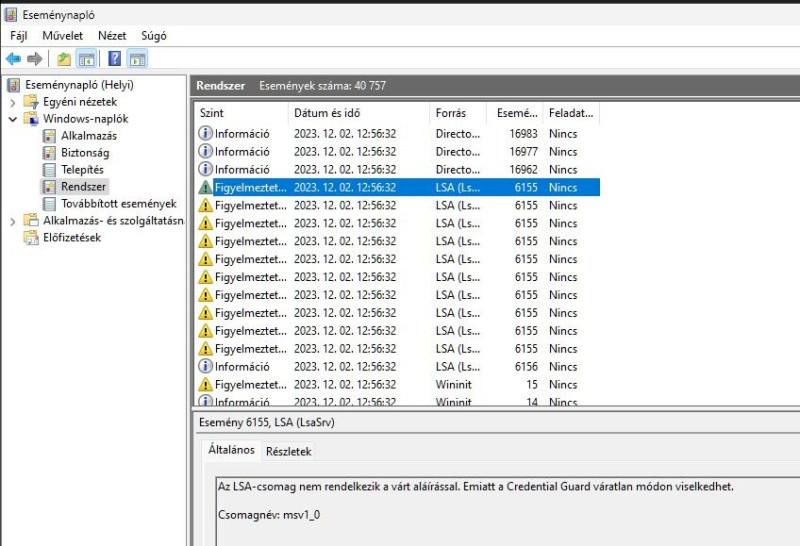
Task: Click the info icon on row 16962
Action: (x=205, y=169)
